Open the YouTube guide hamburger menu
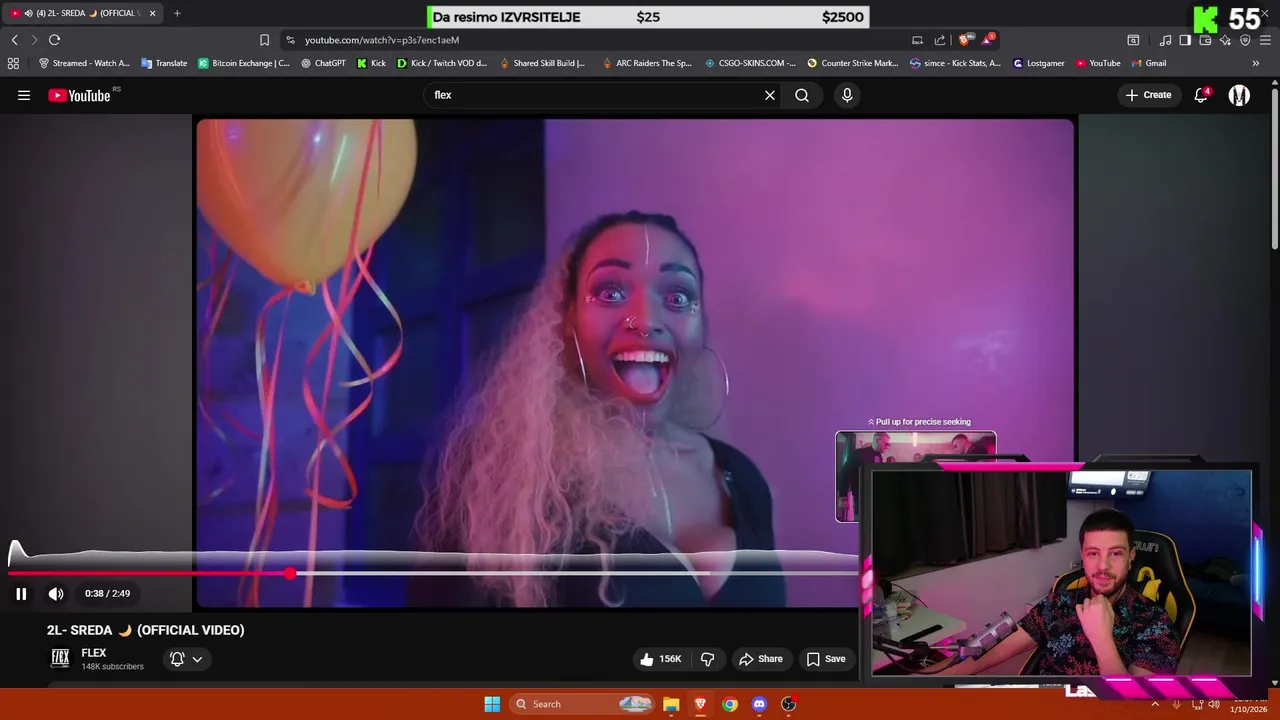1280x720 pixels. click(24, 95)
